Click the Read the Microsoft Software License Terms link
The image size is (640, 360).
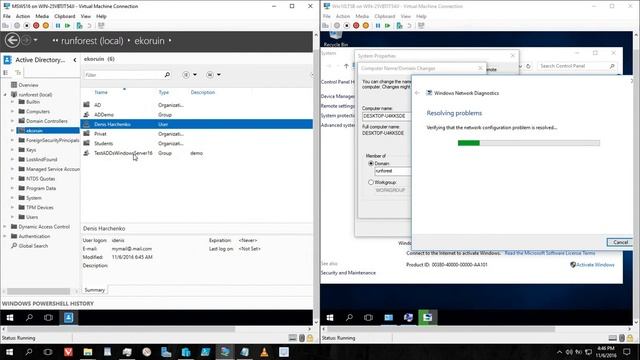coord(550,253)
